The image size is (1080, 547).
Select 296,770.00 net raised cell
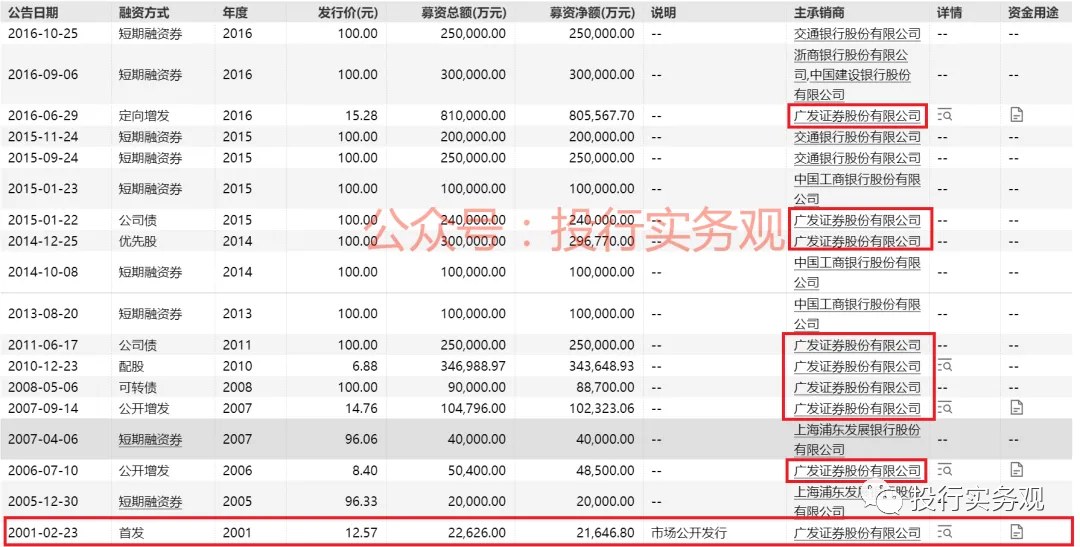pyautogui.click(x=601, y=241)
